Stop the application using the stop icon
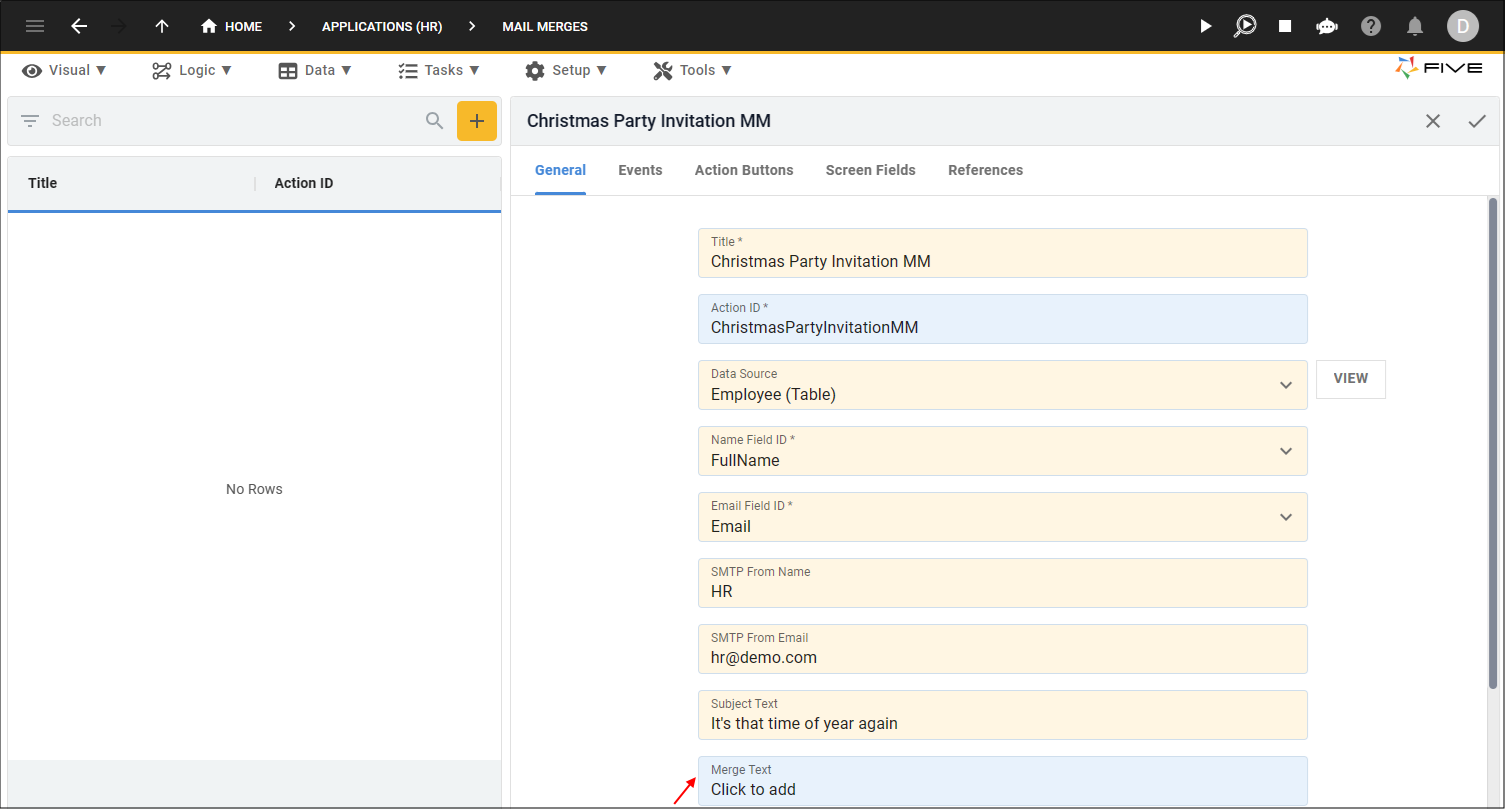This screenshot has width=1505, height=809. tap(1285, 26)
